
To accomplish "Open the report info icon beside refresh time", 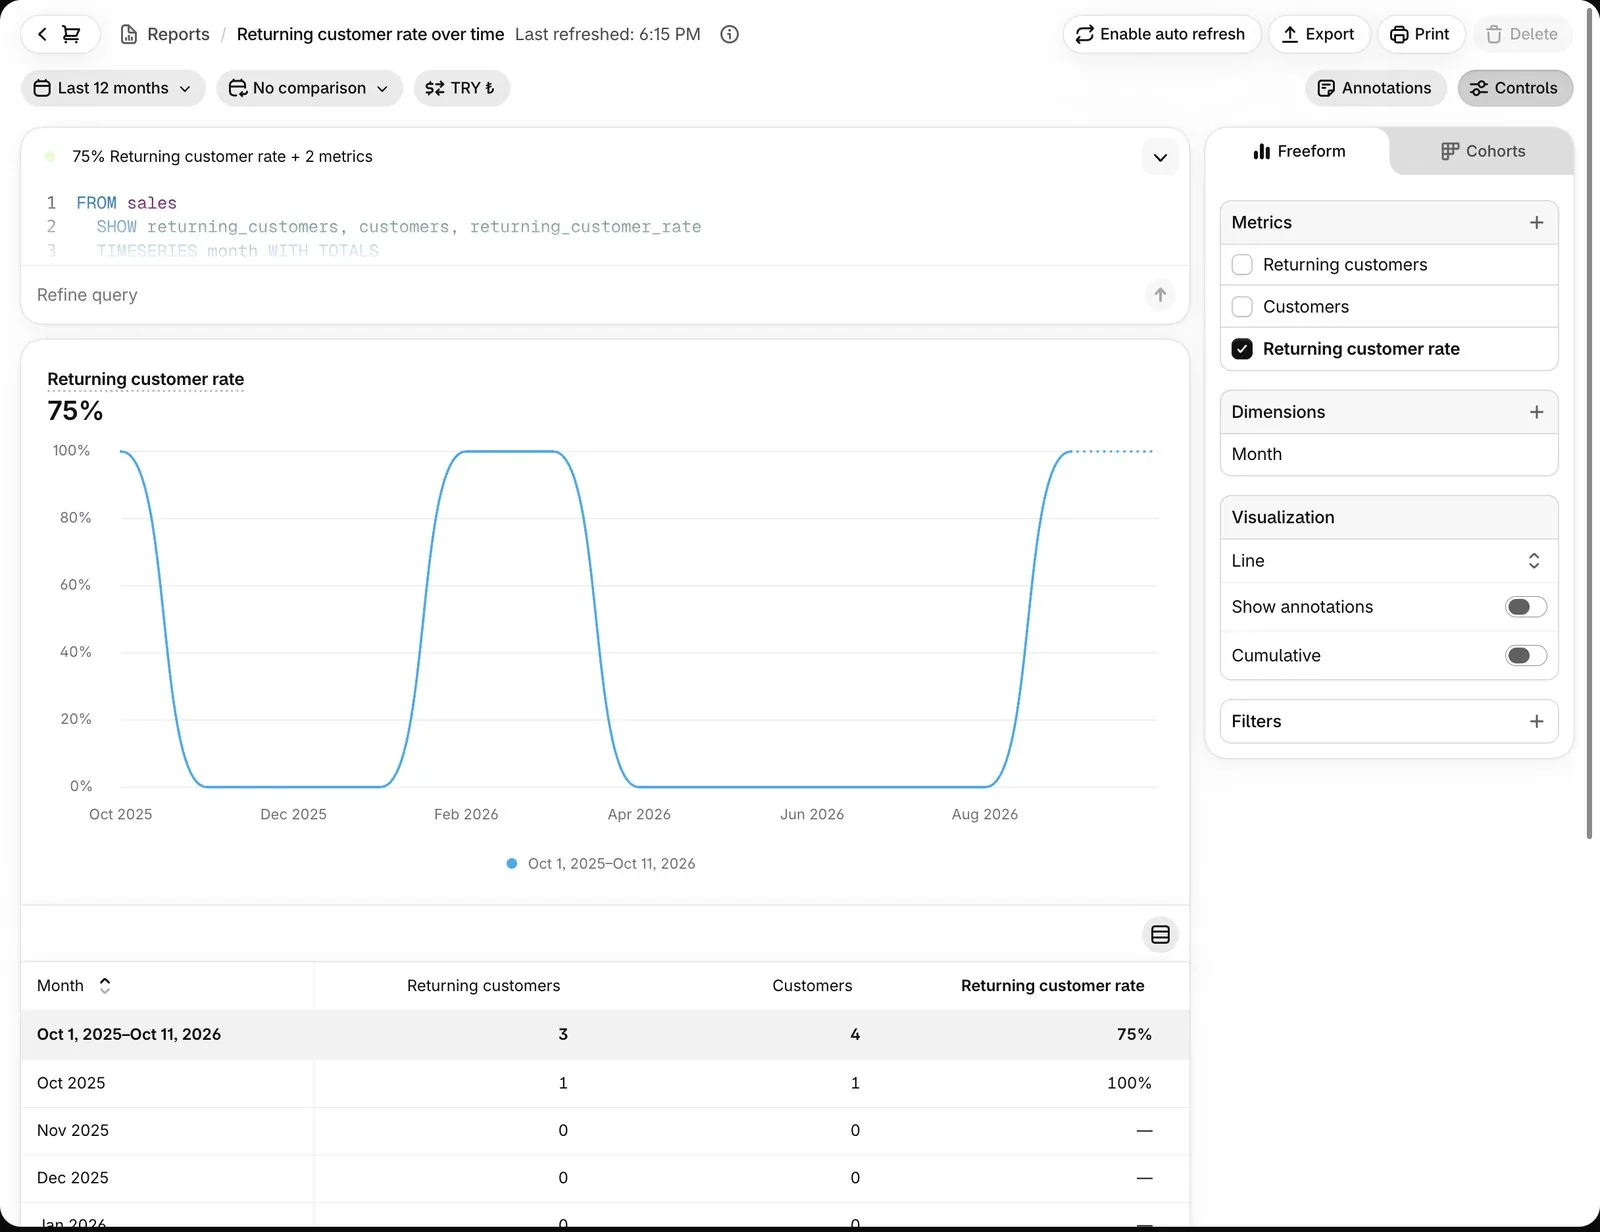I will pyautogui.click(x=730, y=34).
